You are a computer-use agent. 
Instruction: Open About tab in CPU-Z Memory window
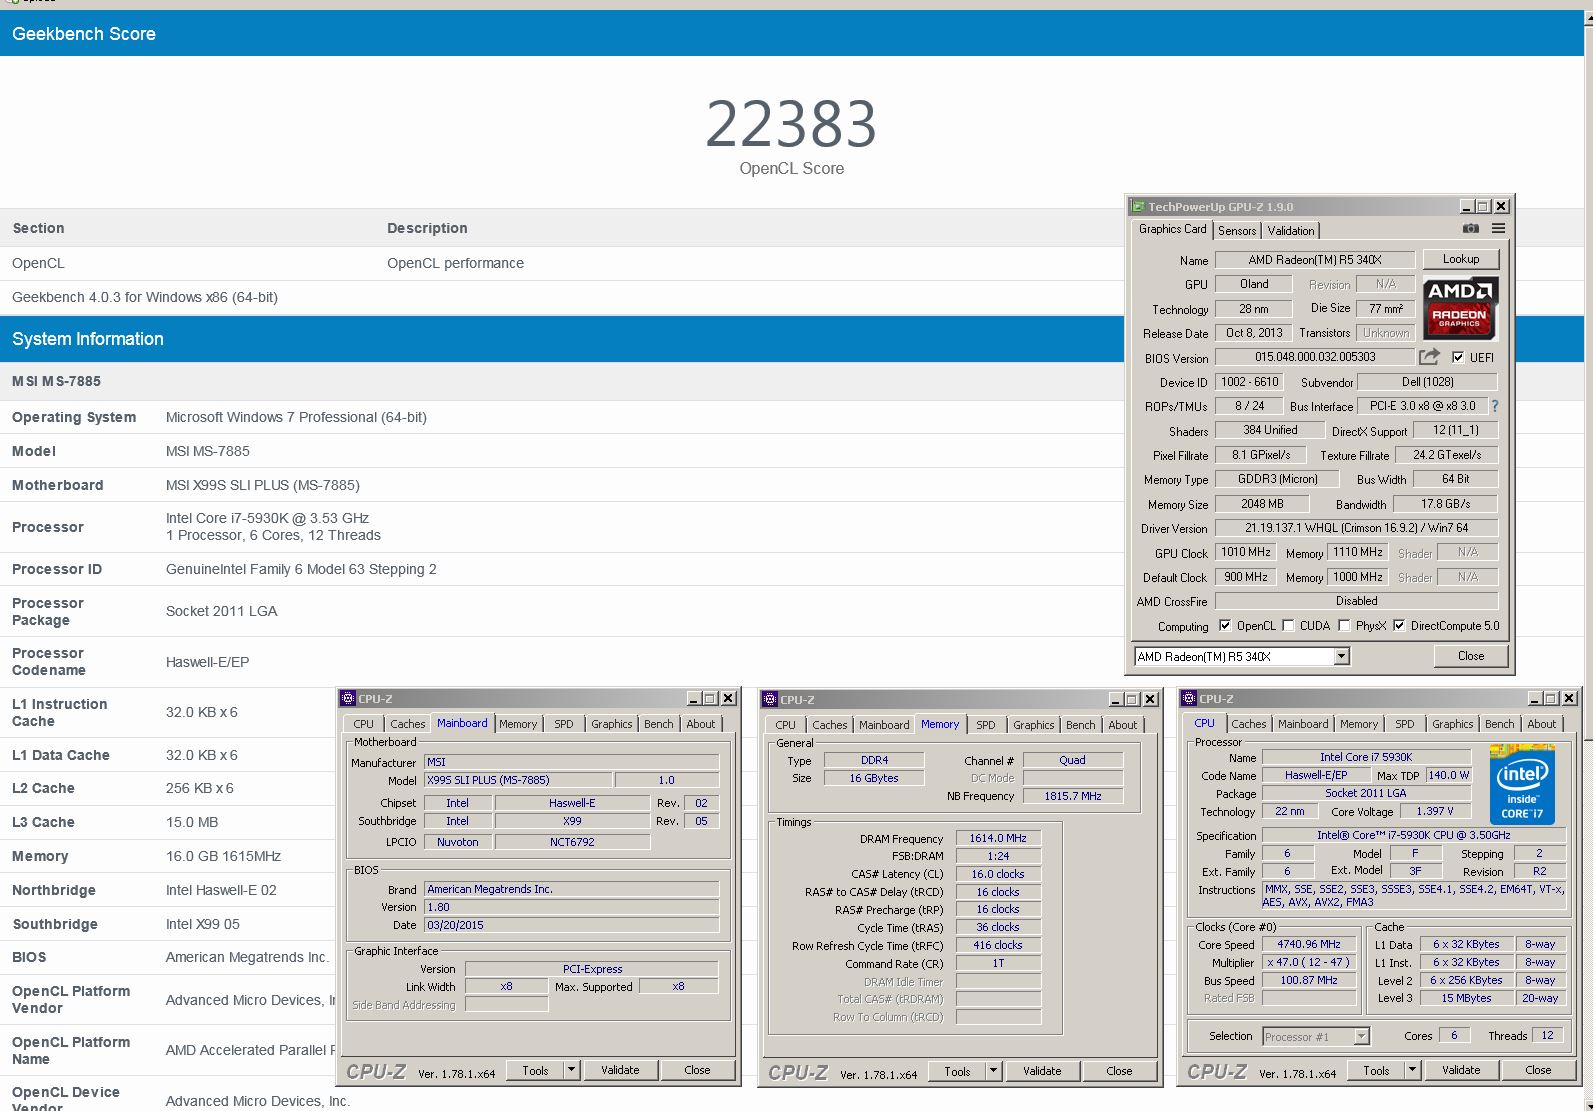point(1122,725)
